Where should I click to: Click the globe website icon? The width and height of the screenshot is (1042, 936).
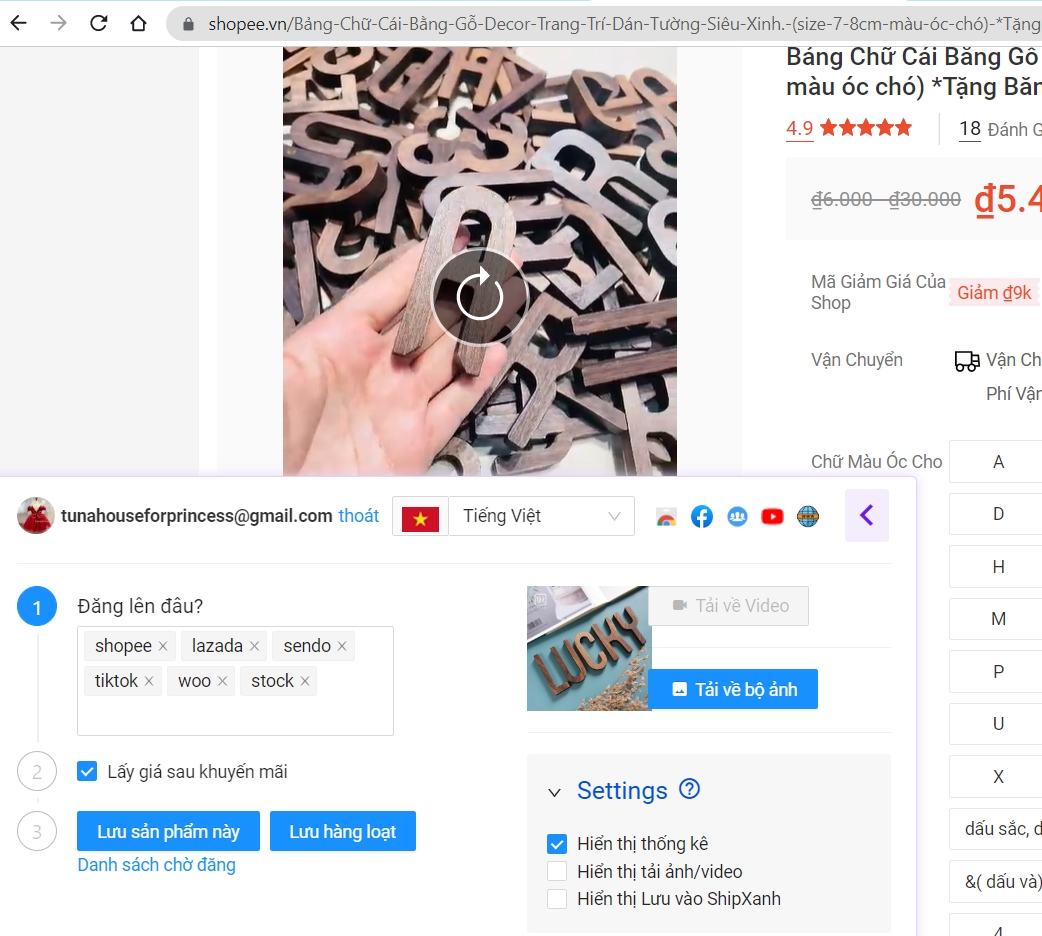click(808, 517)
